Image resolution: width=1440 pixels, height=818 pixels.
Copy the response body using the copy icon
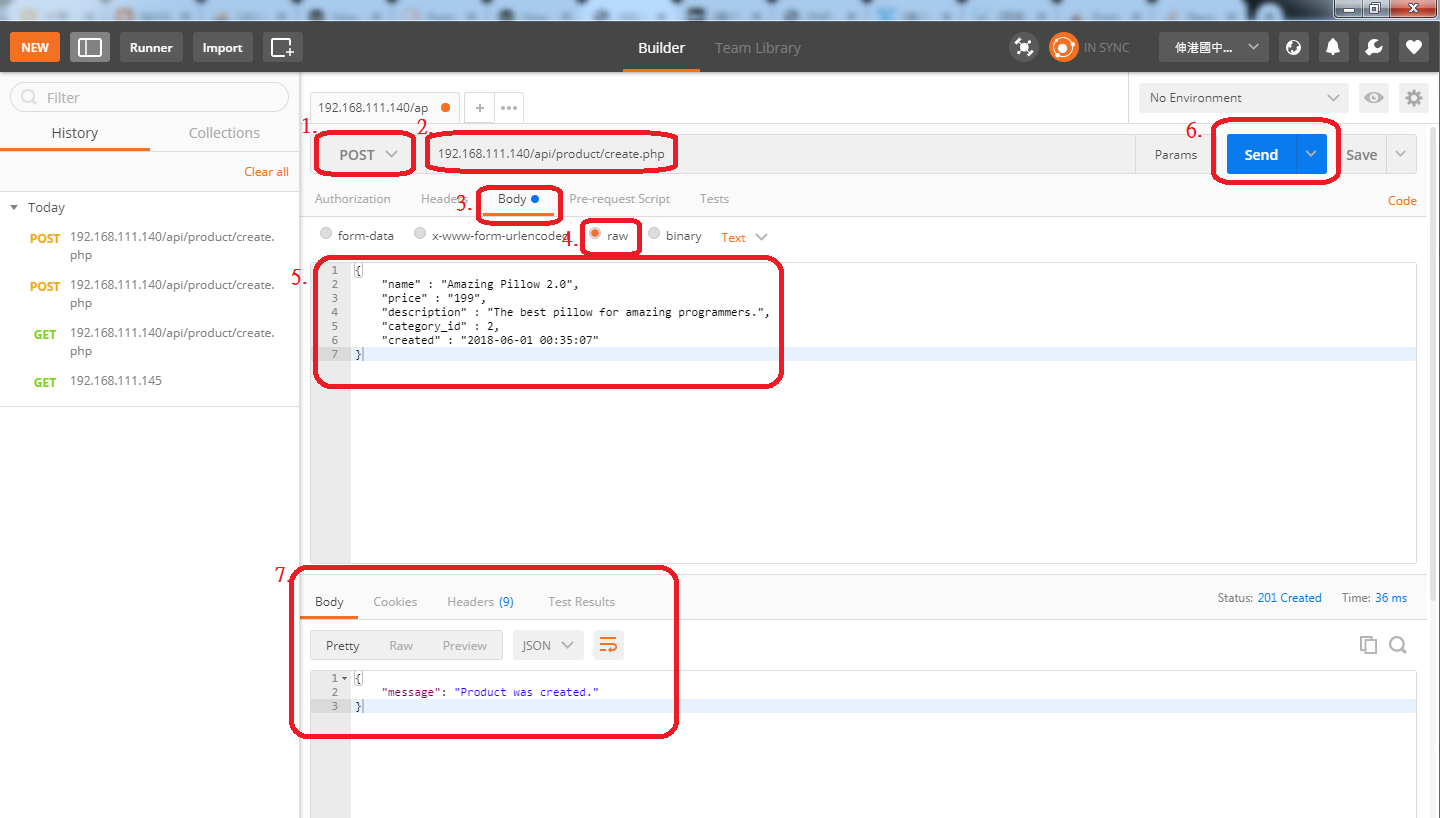pos(1368,644)
